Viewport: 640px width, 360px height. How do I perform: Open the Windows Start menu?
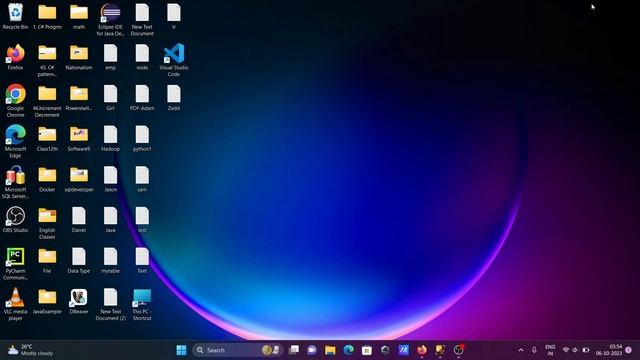click(x=181, y=350)
